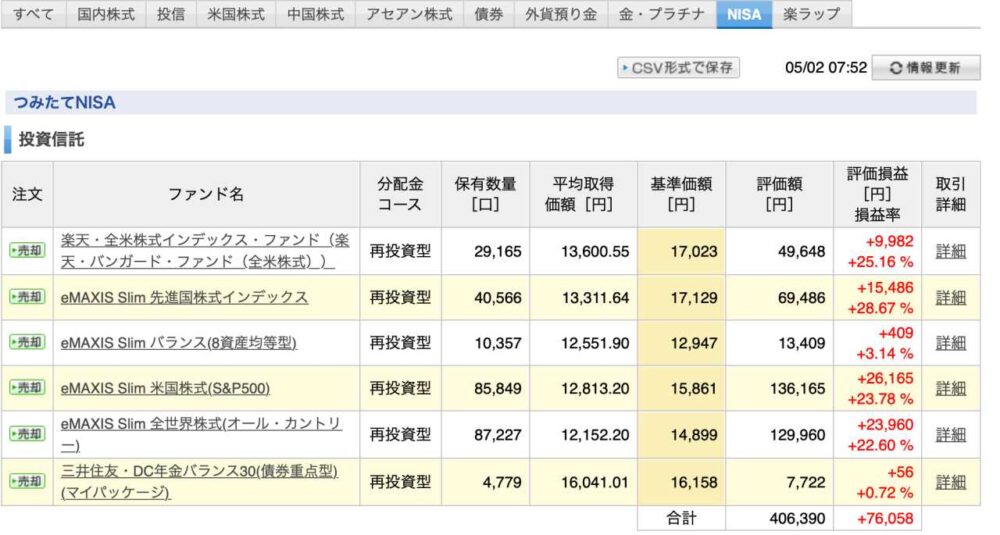
Task: View 詳細 for 全世界株式 row
Action: (x=950, y=434)
